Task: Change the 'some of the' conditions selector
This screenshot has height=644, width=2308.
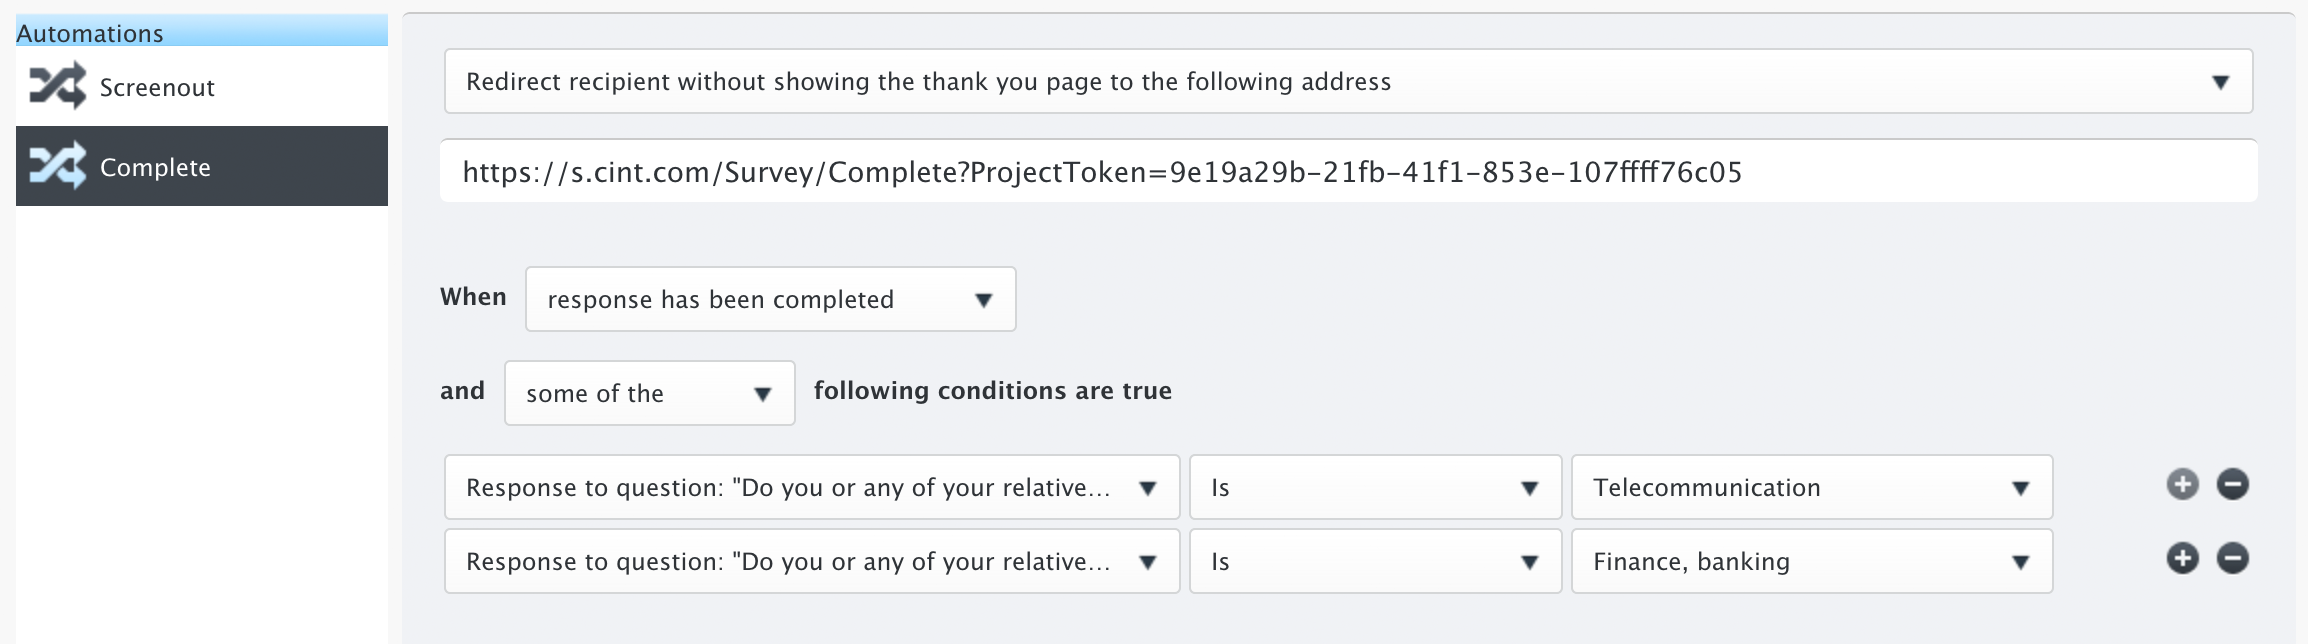Action: (649, 393)
